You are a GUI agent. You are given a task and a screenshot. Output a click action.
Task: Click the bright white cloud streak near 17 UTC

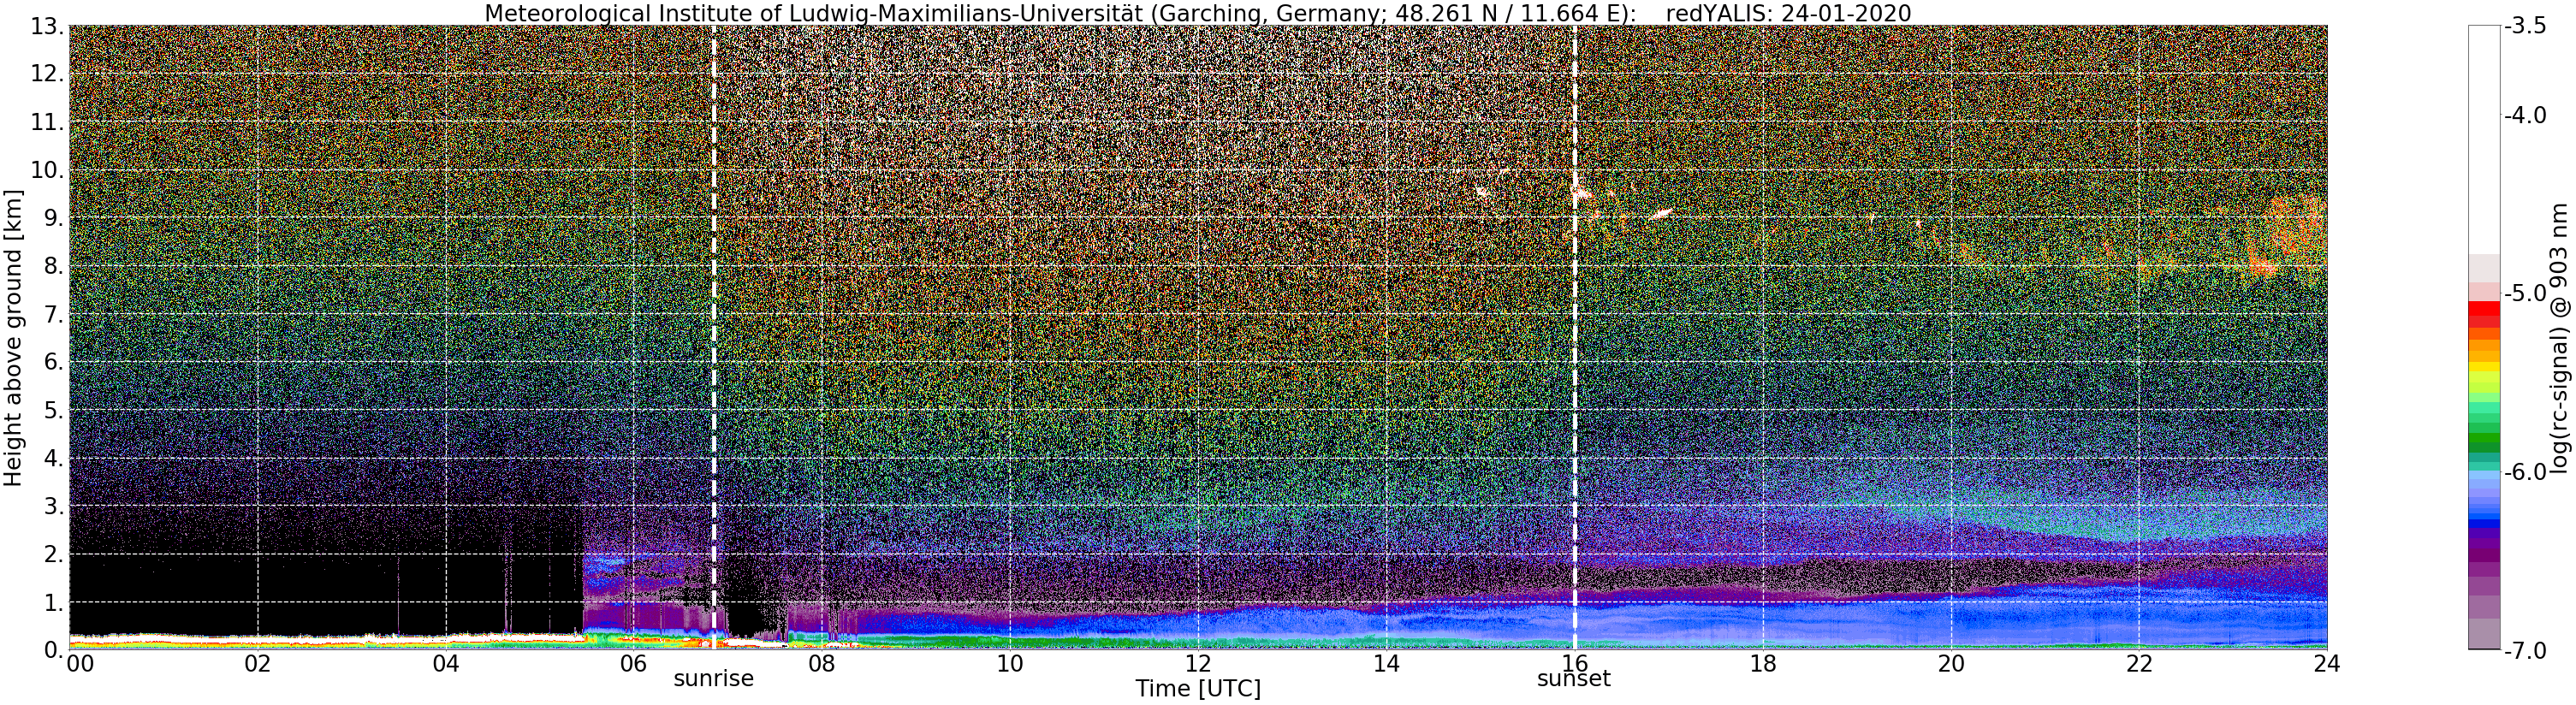pos(1660,213)
